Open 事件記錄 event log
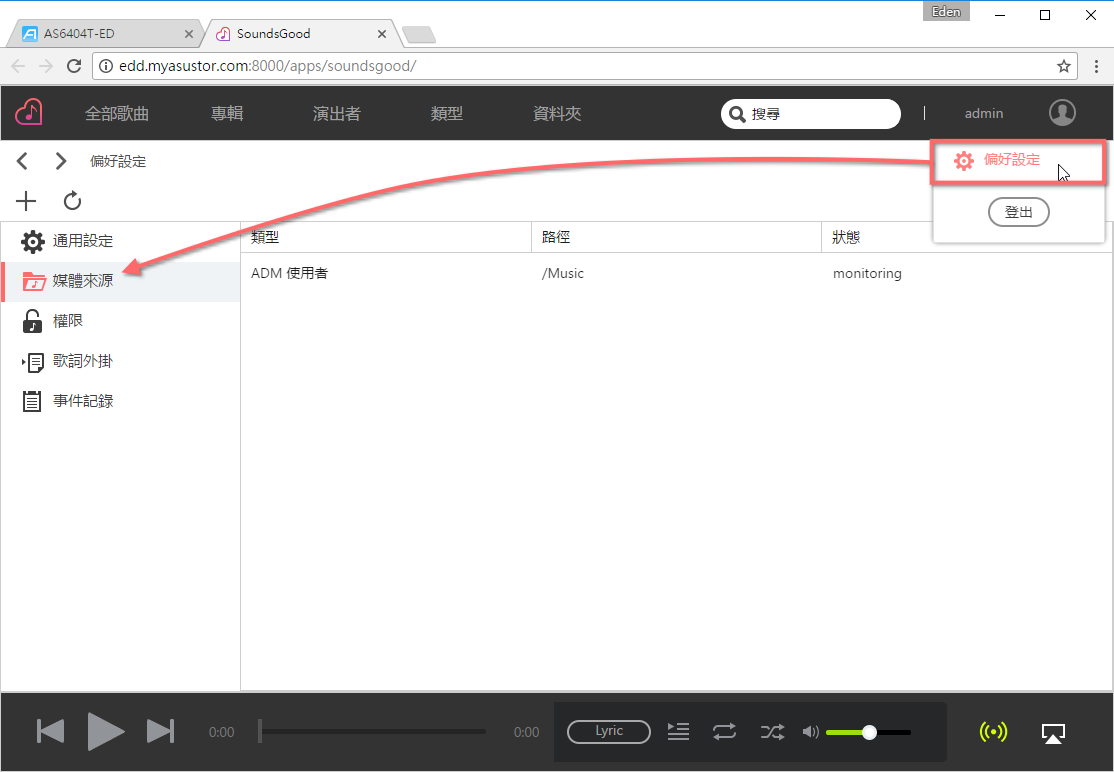The height and width of the screenshot is (772, 1114). 121,401
